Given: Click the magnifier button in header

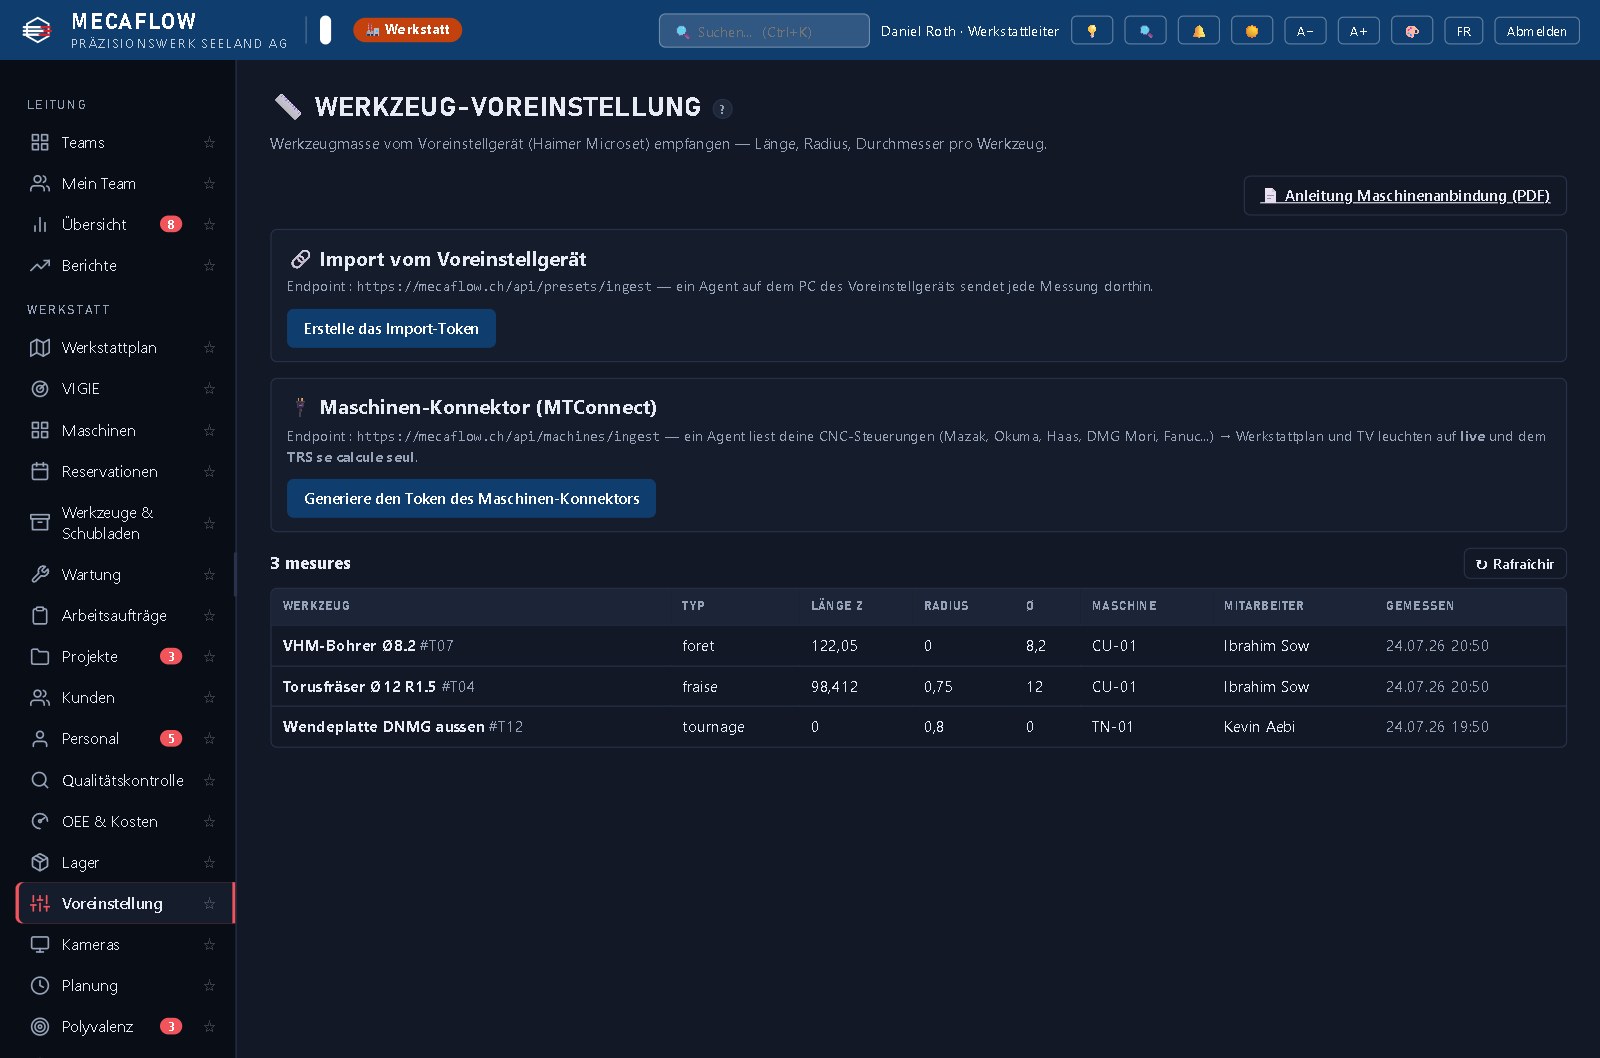Looking at the screenshot, I should 1145,31.
